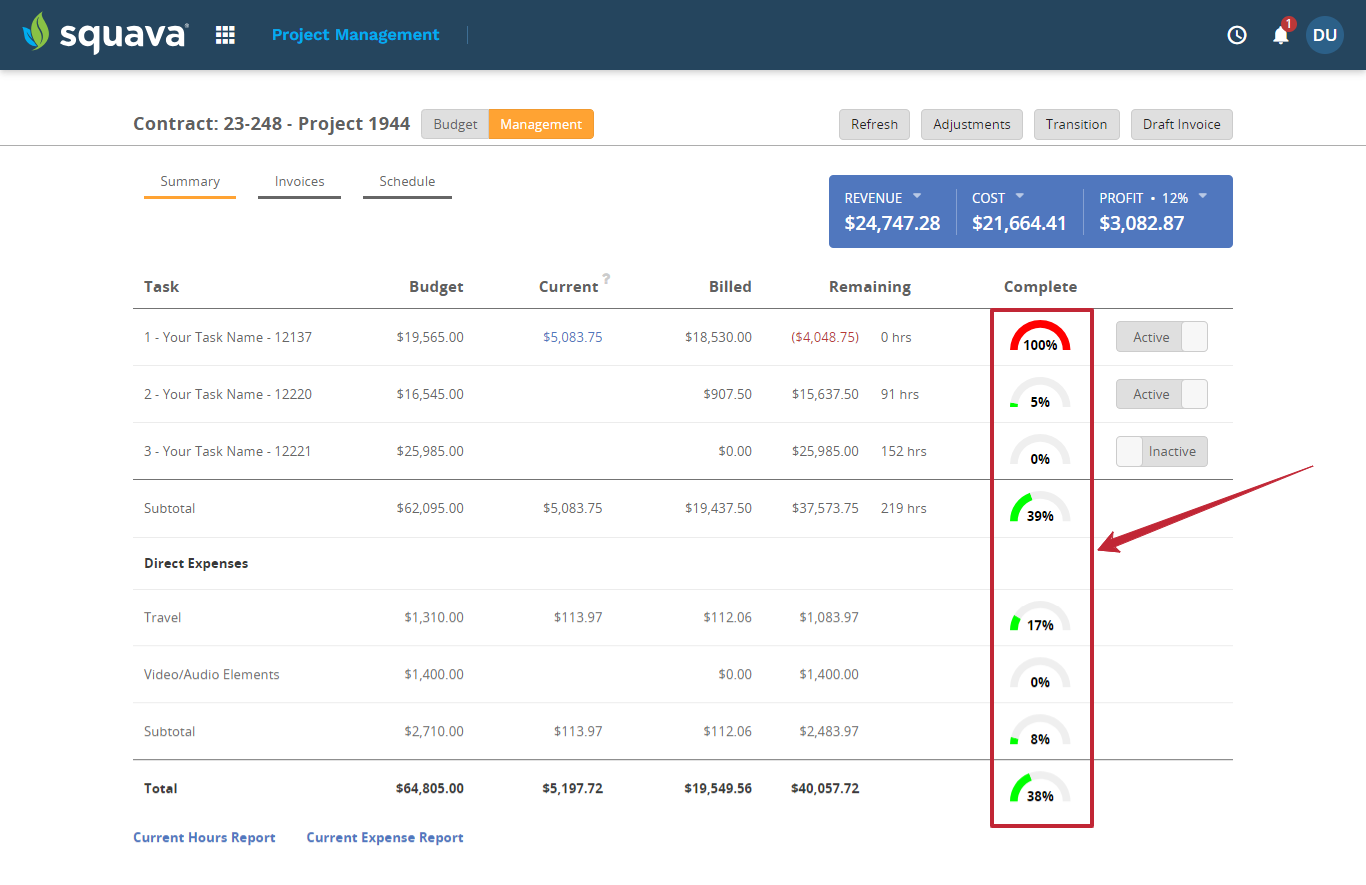Click the question mark beside the Current column
The width and height of the screenshot is (1366, 885).
[606, 280]
